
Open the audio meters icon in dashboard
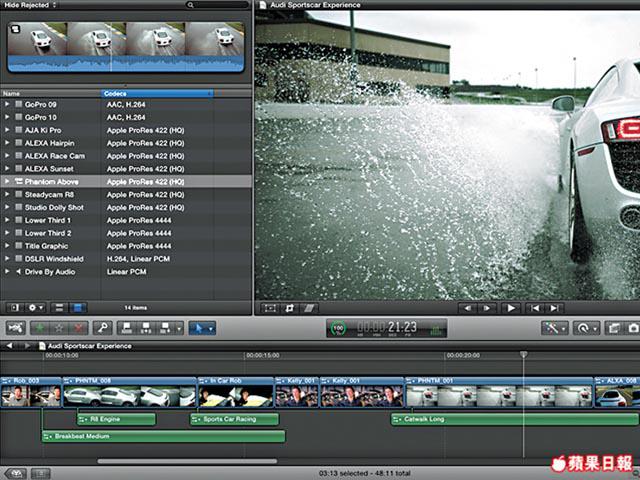pyautogui.click(x=436, y=329)
